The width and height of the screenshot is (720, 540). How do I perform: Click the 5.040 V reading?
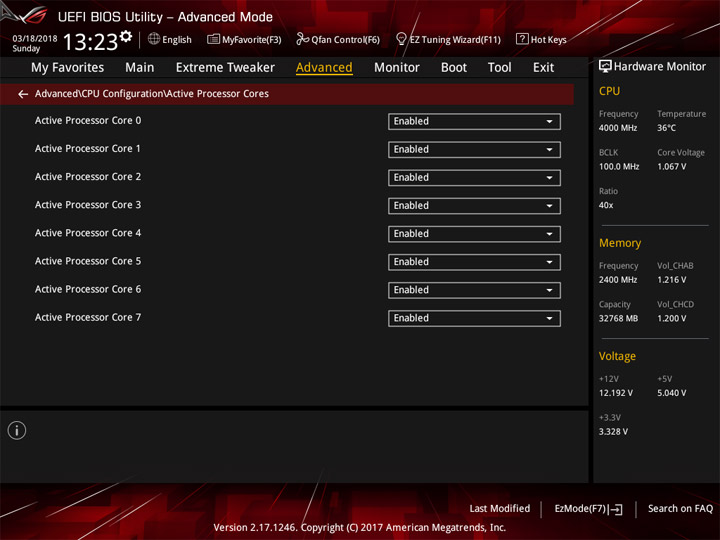click(672, 393)
